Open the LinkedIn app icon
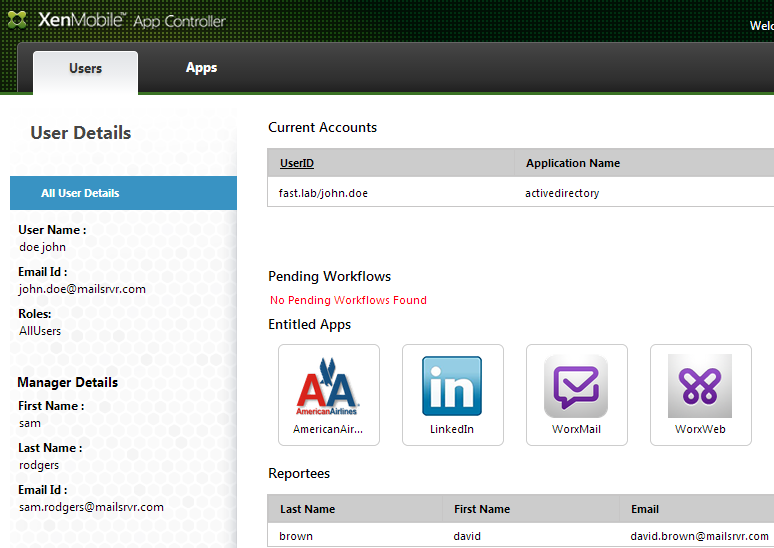 pos(452,386)
